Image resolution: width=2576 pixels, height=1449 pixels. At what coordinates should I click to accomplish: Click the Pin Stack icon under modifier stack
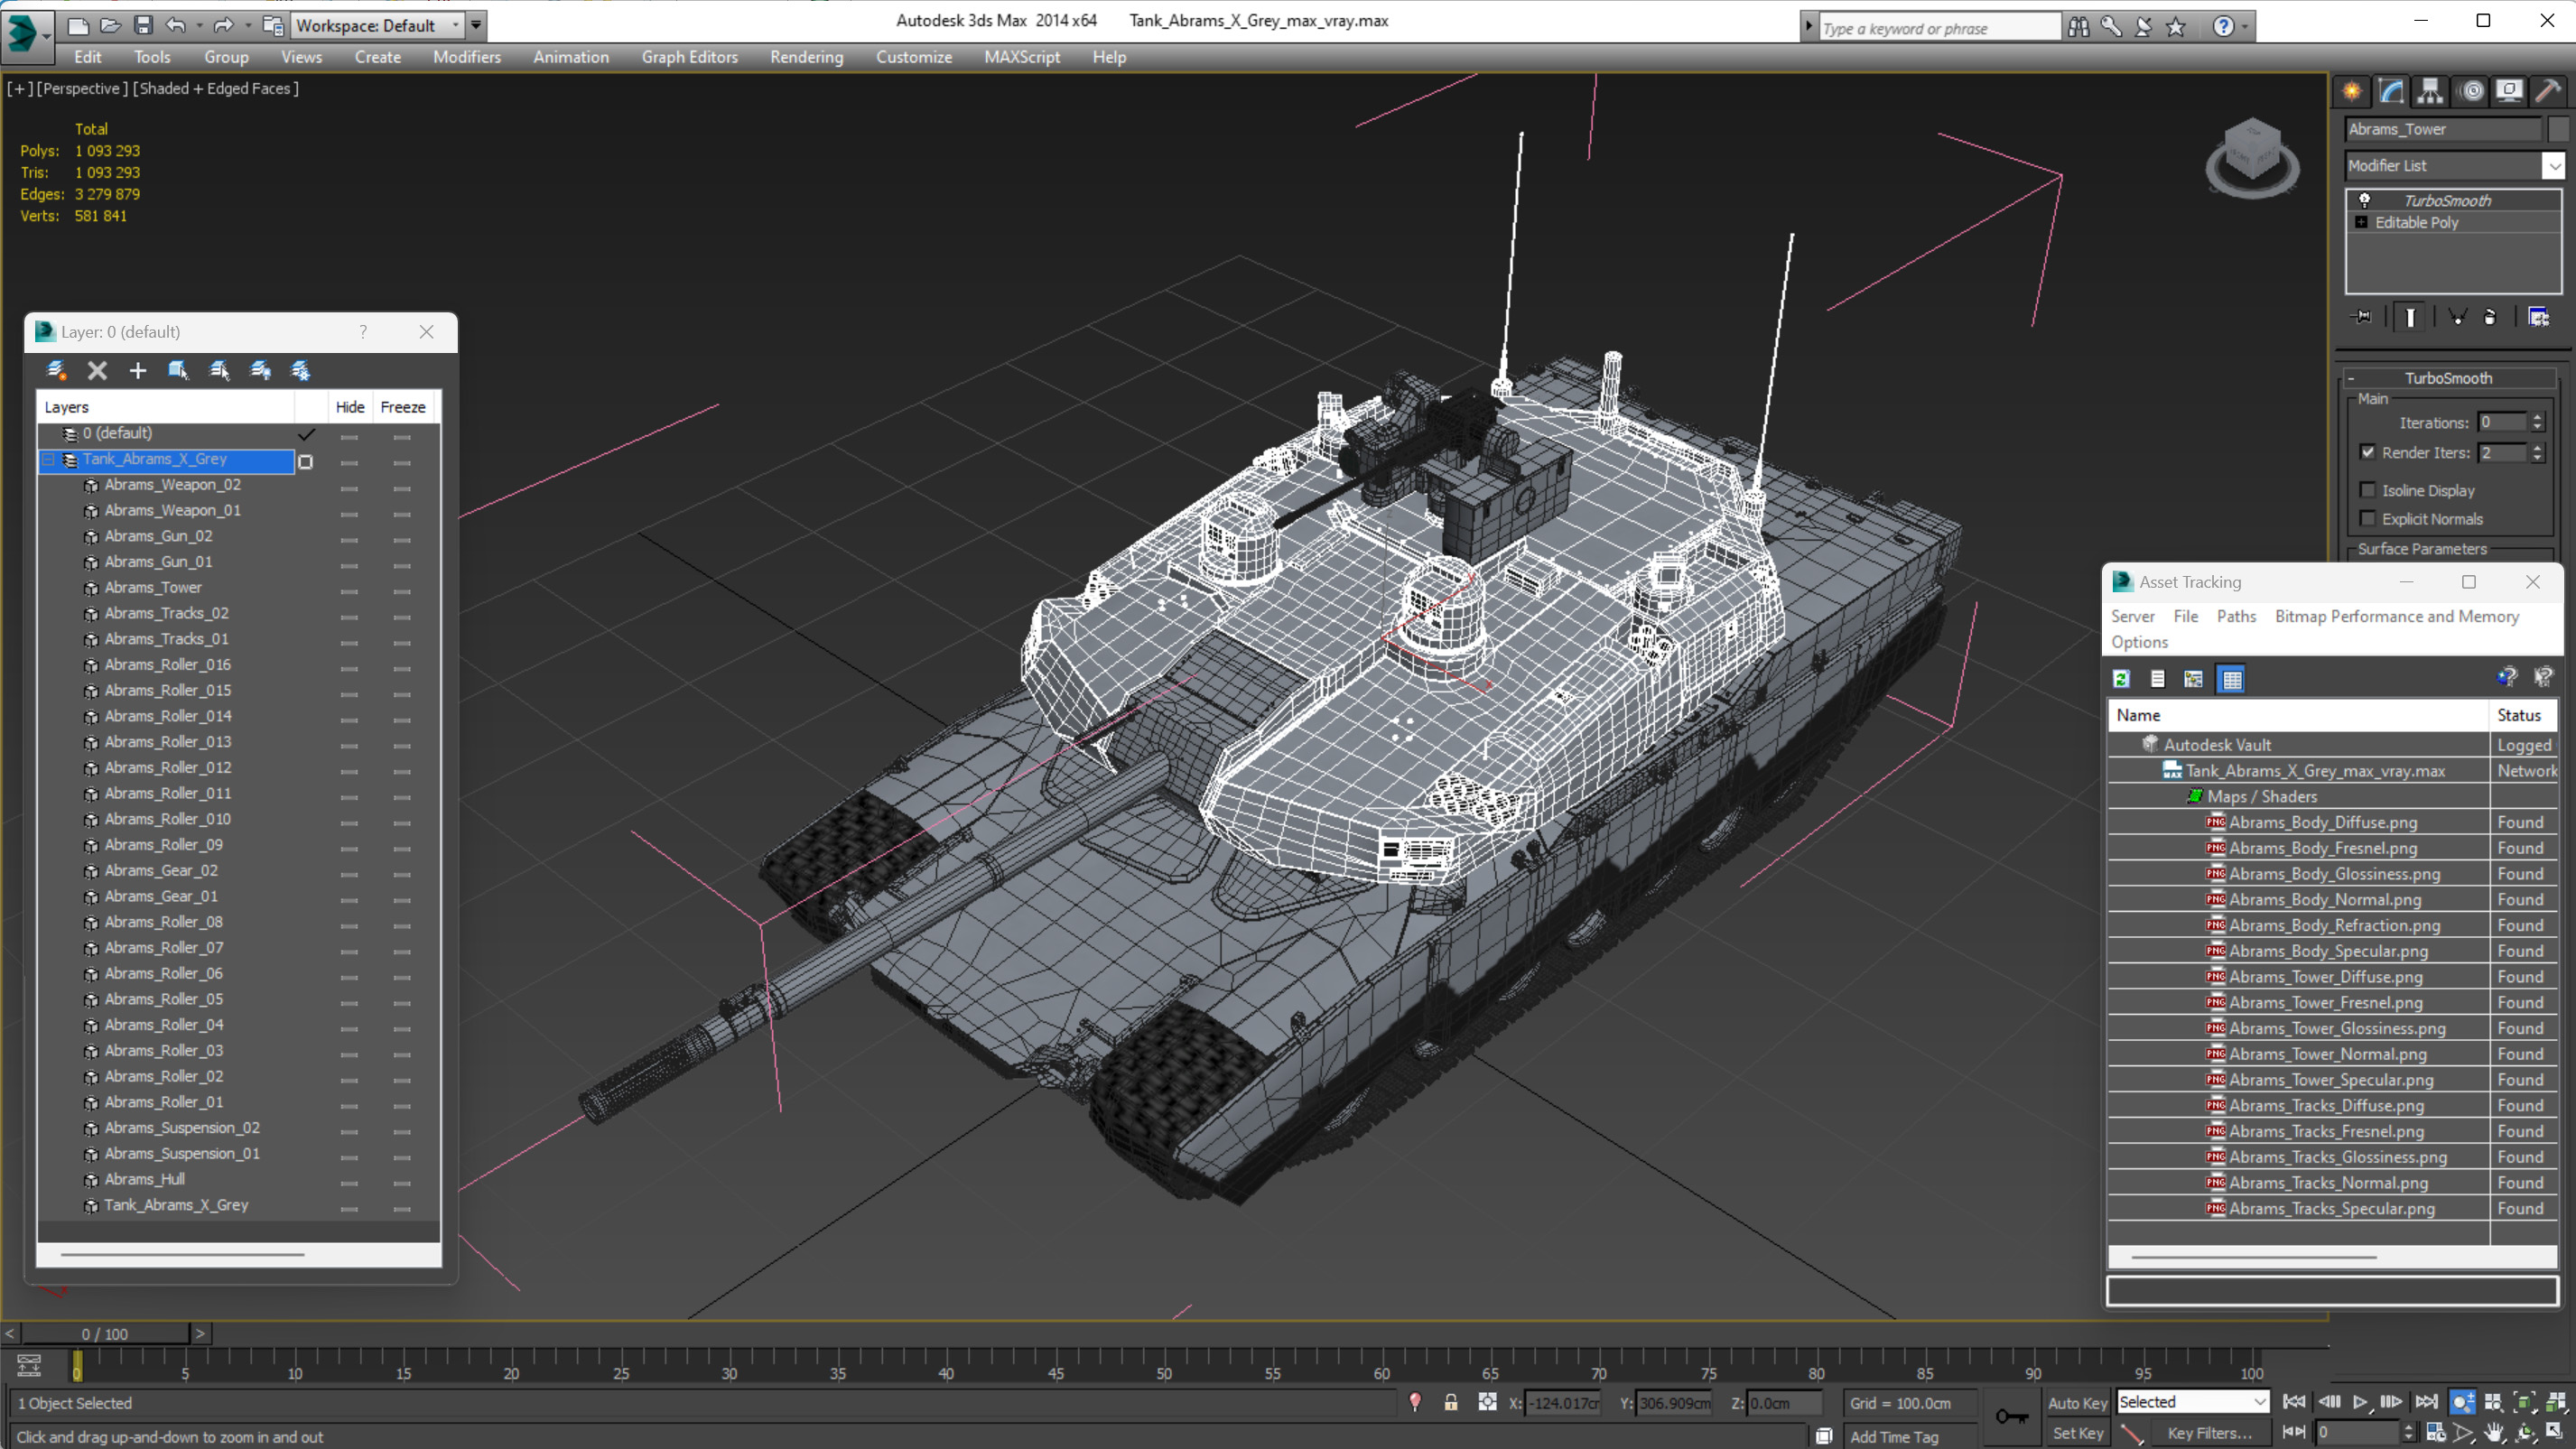[2363, 317]
